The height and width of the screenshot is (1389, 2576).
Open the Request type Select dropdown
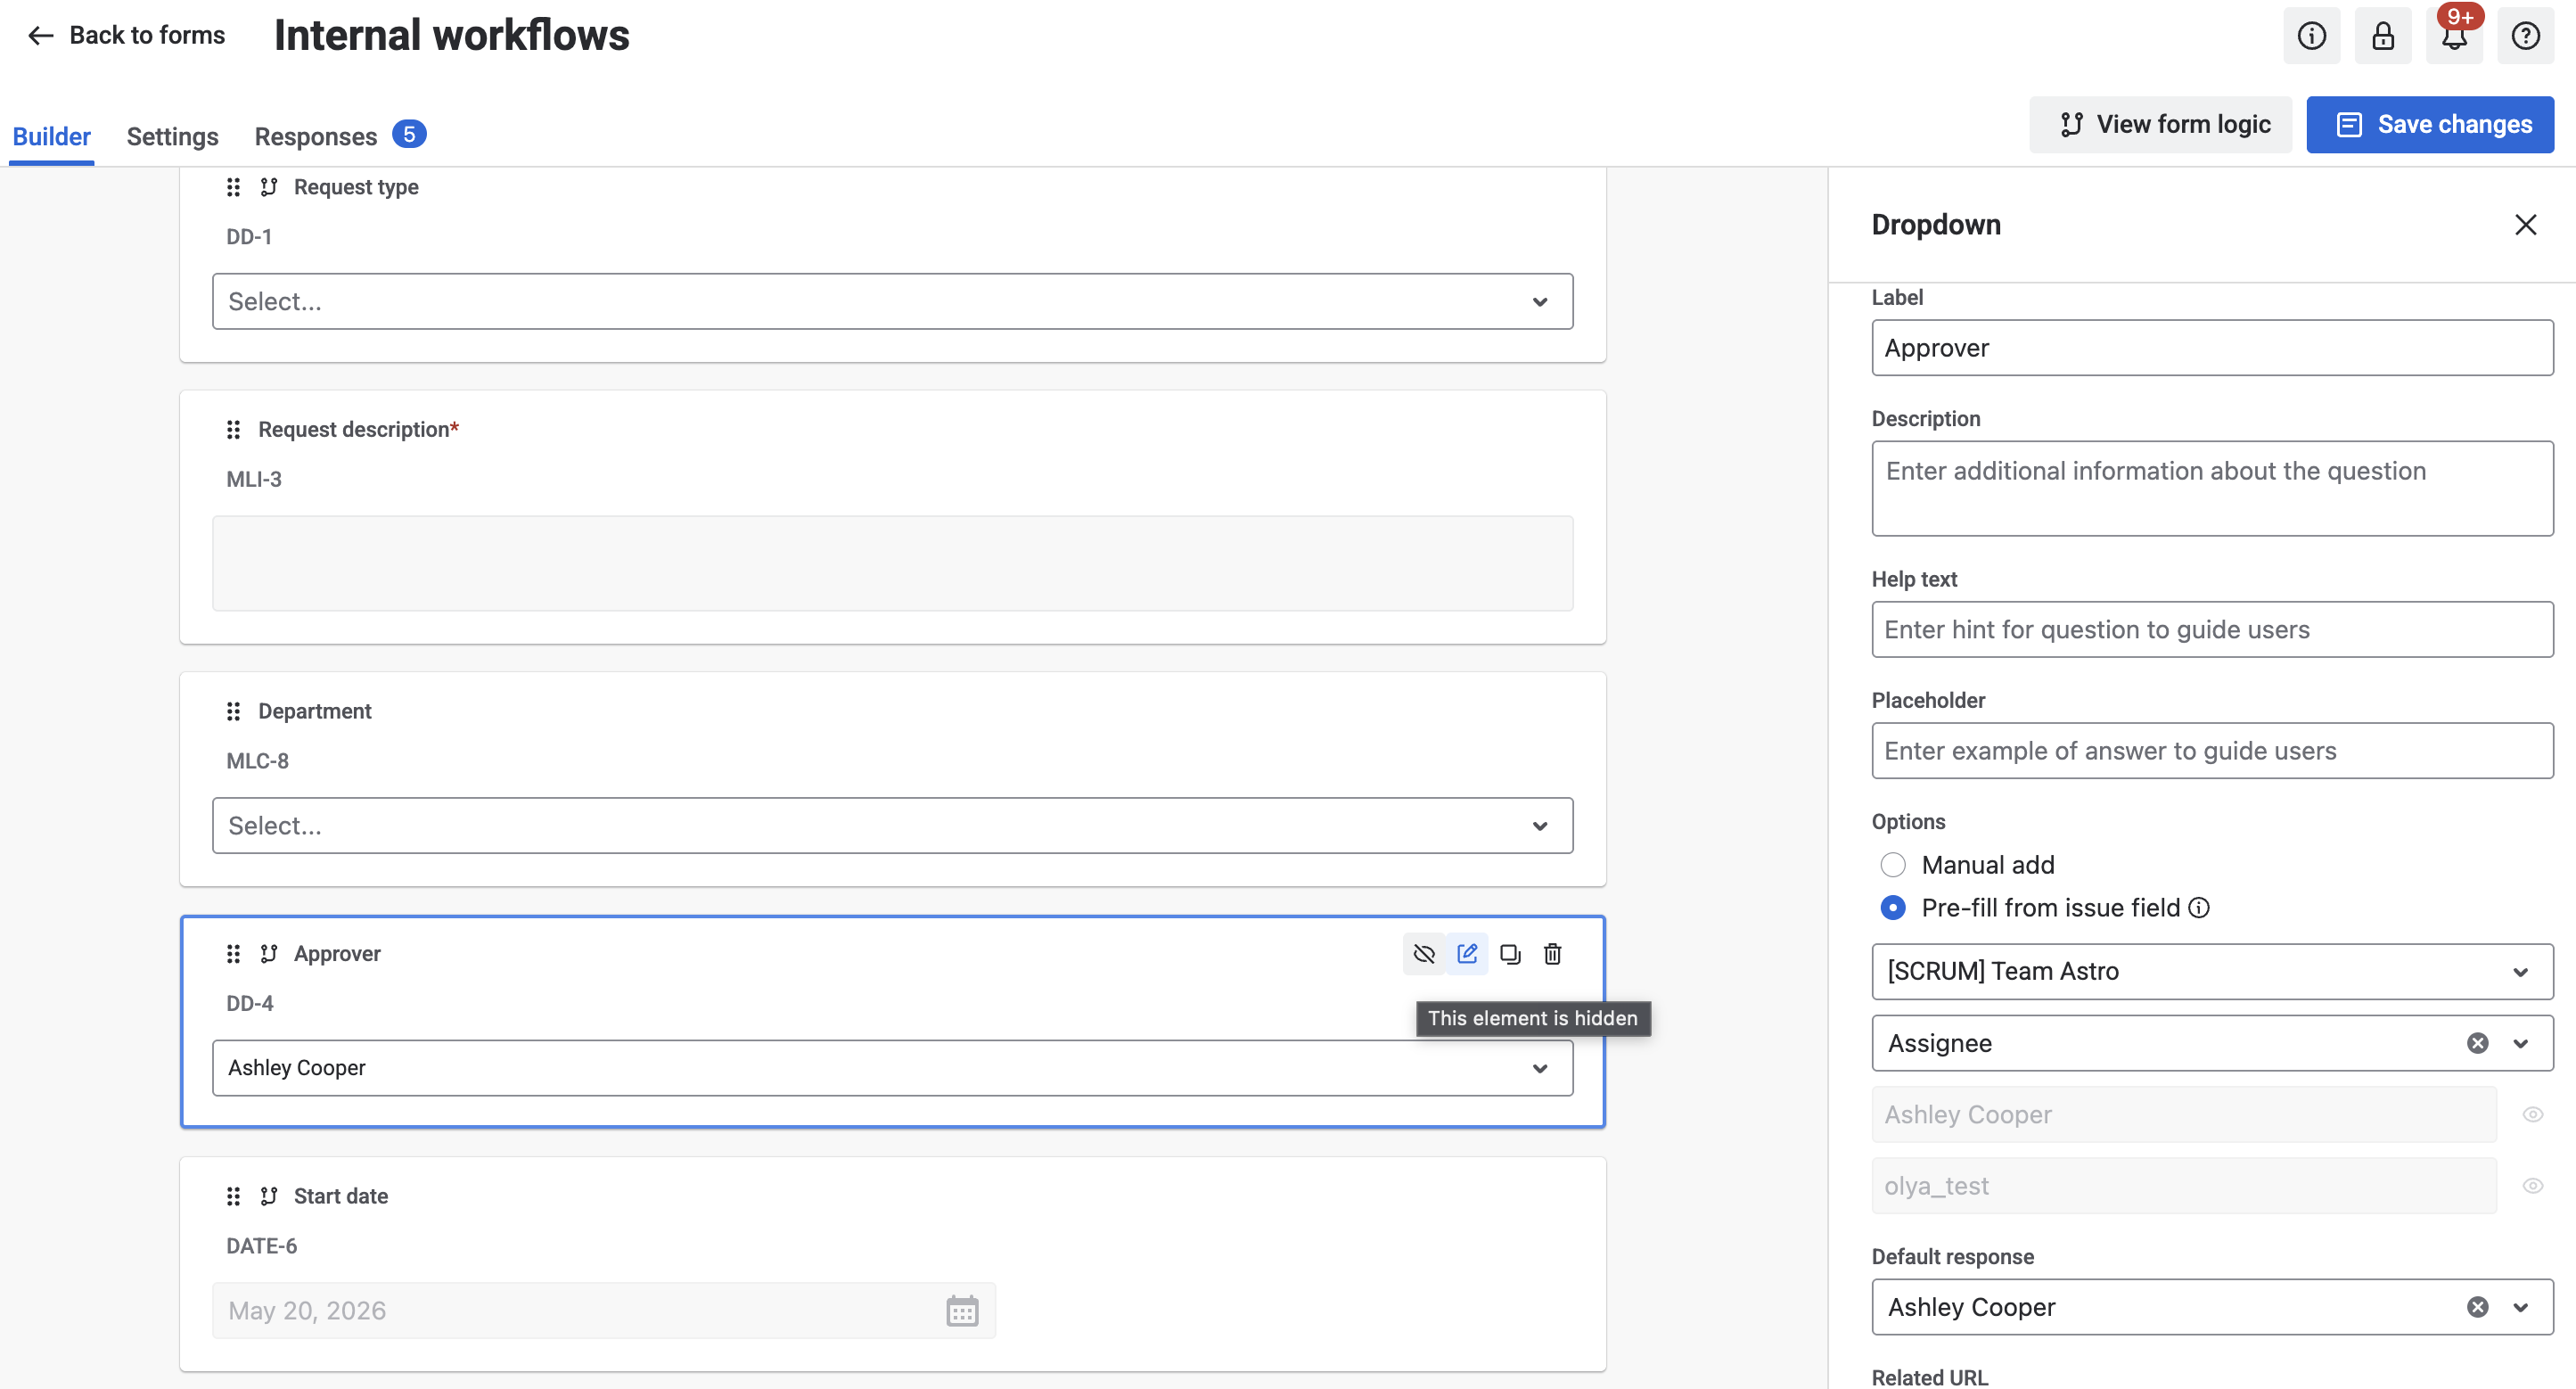[892, 301]
